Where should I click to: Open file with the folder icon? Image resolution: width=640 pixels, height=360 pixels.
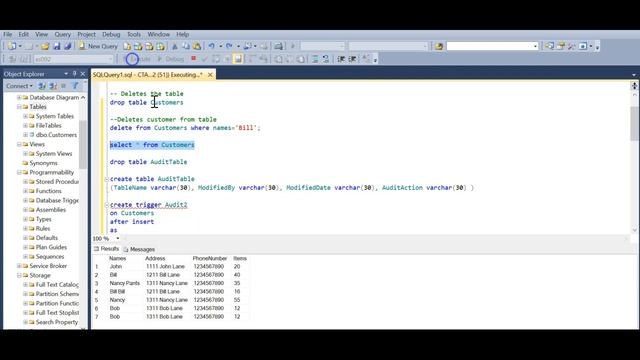45,46
